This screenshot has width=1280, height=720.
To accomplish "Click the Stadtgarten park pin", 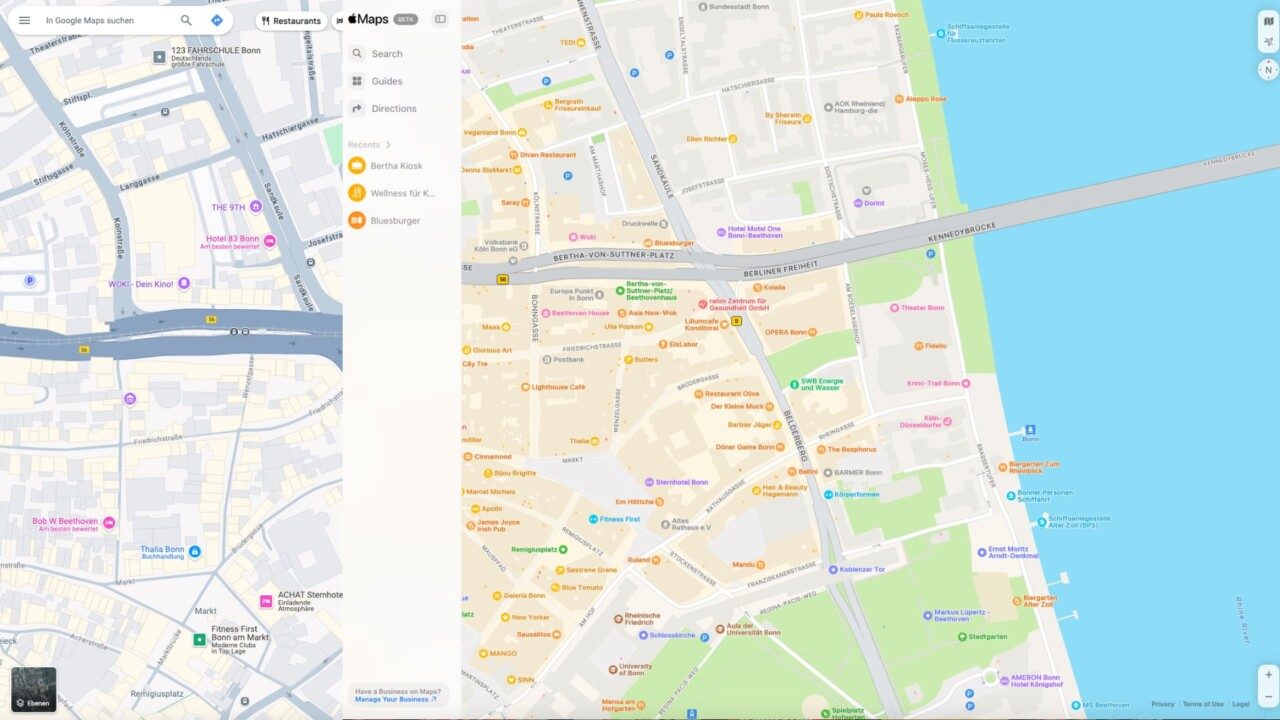I will point(962,636).
